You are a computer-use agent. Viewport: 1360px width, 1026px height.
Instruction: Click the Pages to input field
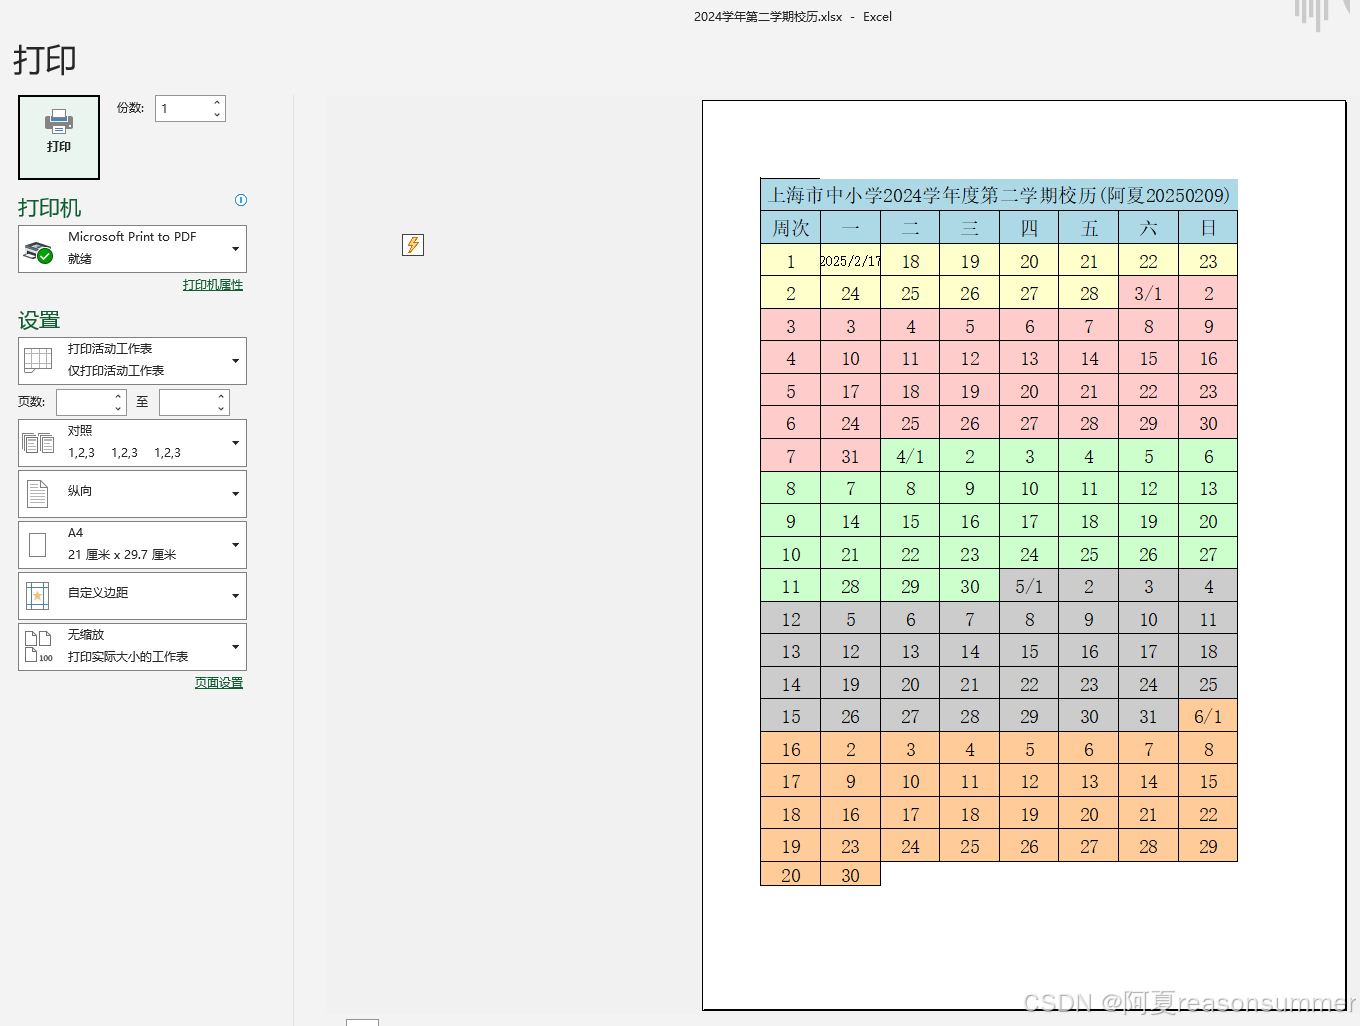pyautogui.click(x=187, y=402)
